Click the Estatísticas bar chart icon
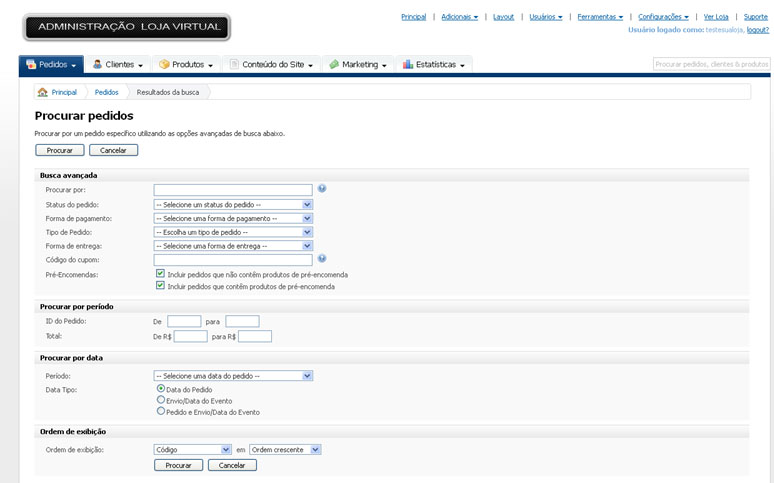Viewport: 774px width, 483px height. (x=408, y=64)
